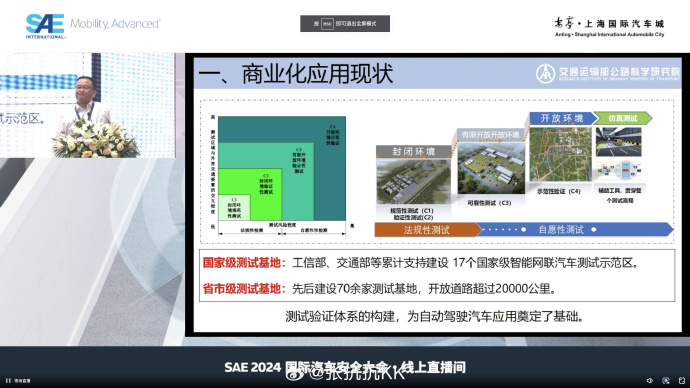The height and width of the screenshot is (388, 690).
Task: Pause the live stream playback
Action: coord(8,381)
